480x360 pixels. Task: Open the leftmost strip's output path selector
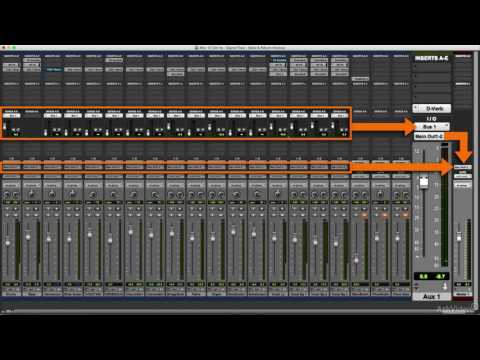tap(11, 167)
